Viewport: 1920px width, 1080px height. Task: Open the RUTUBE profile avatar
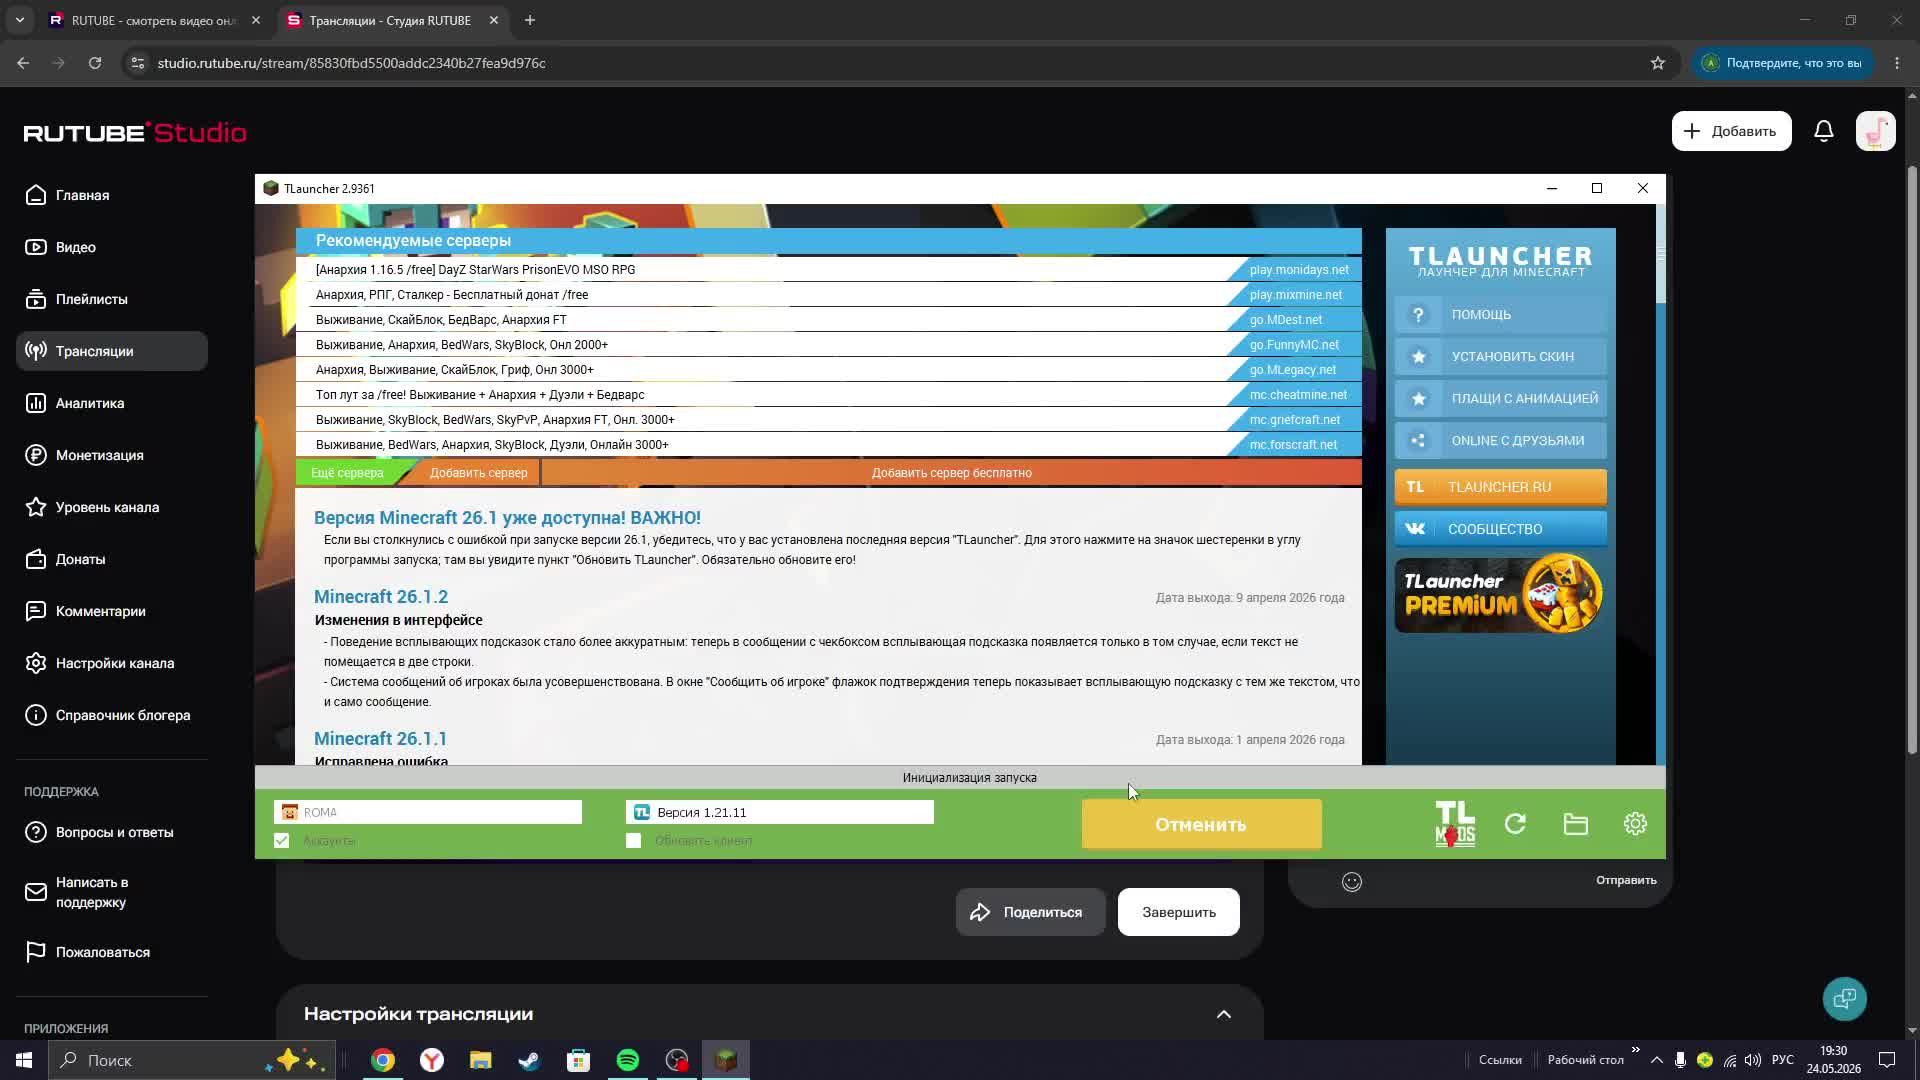(1876, 131)
